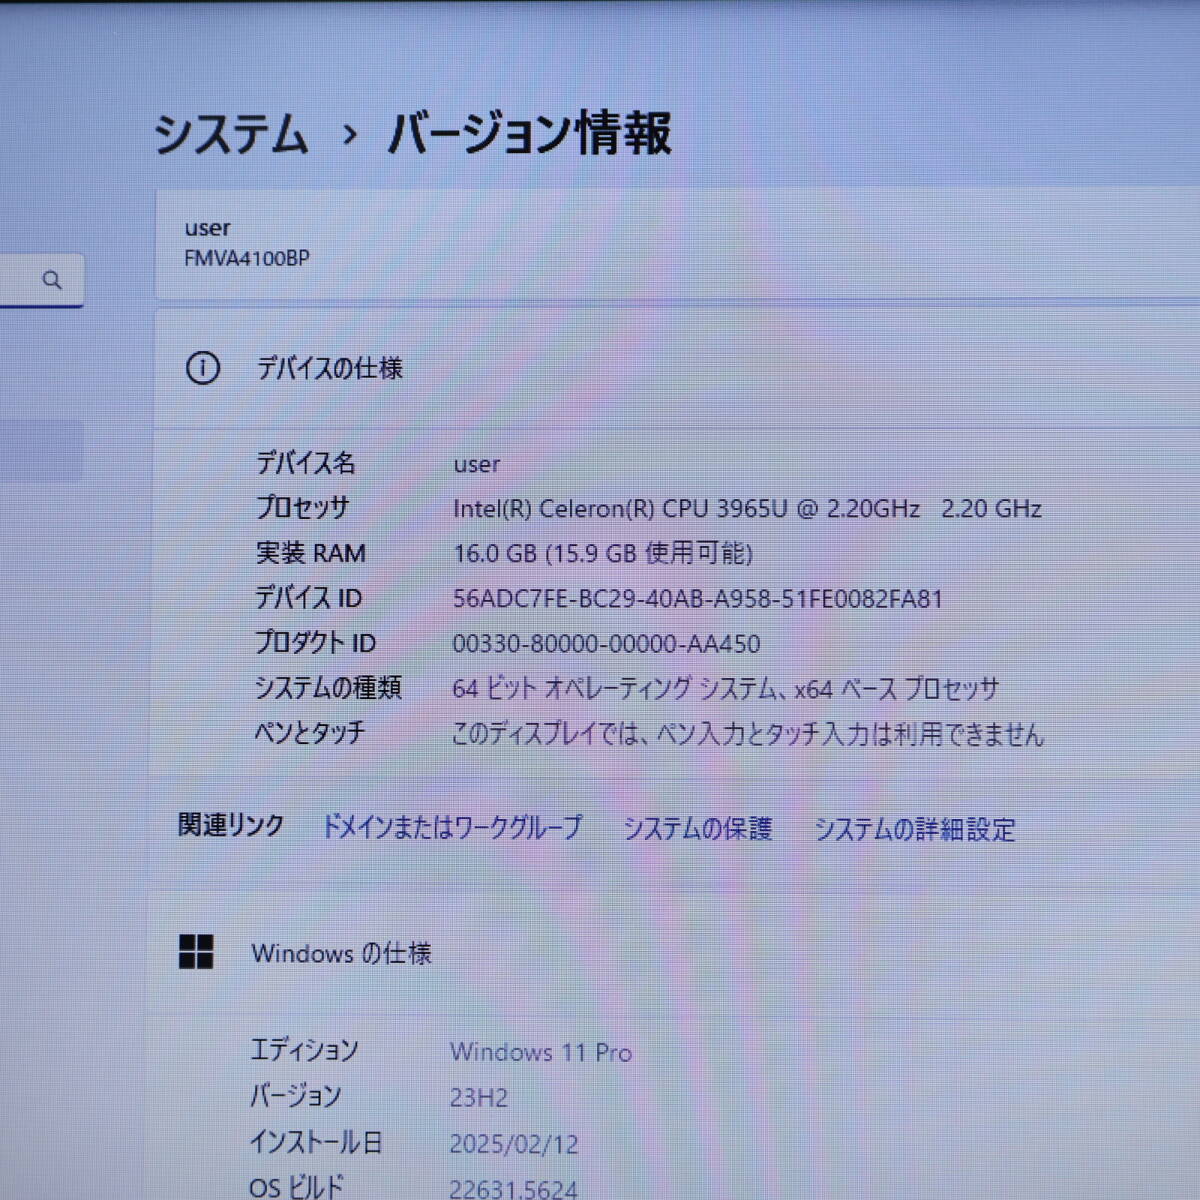Go back to システム in breadcrumb
This screenshot has height=1200, width=1200.
coord(231,134)
